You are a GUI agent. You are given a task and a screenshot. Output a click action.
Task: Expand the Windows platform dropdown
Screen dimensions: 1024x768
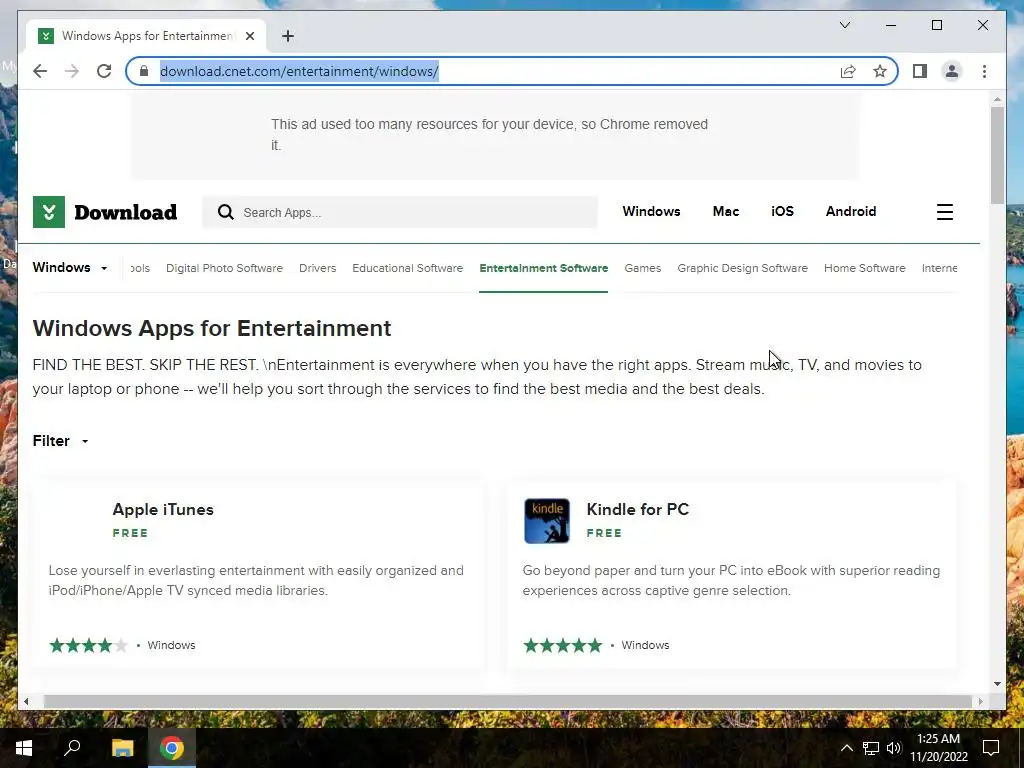click(x=70, y=268)
